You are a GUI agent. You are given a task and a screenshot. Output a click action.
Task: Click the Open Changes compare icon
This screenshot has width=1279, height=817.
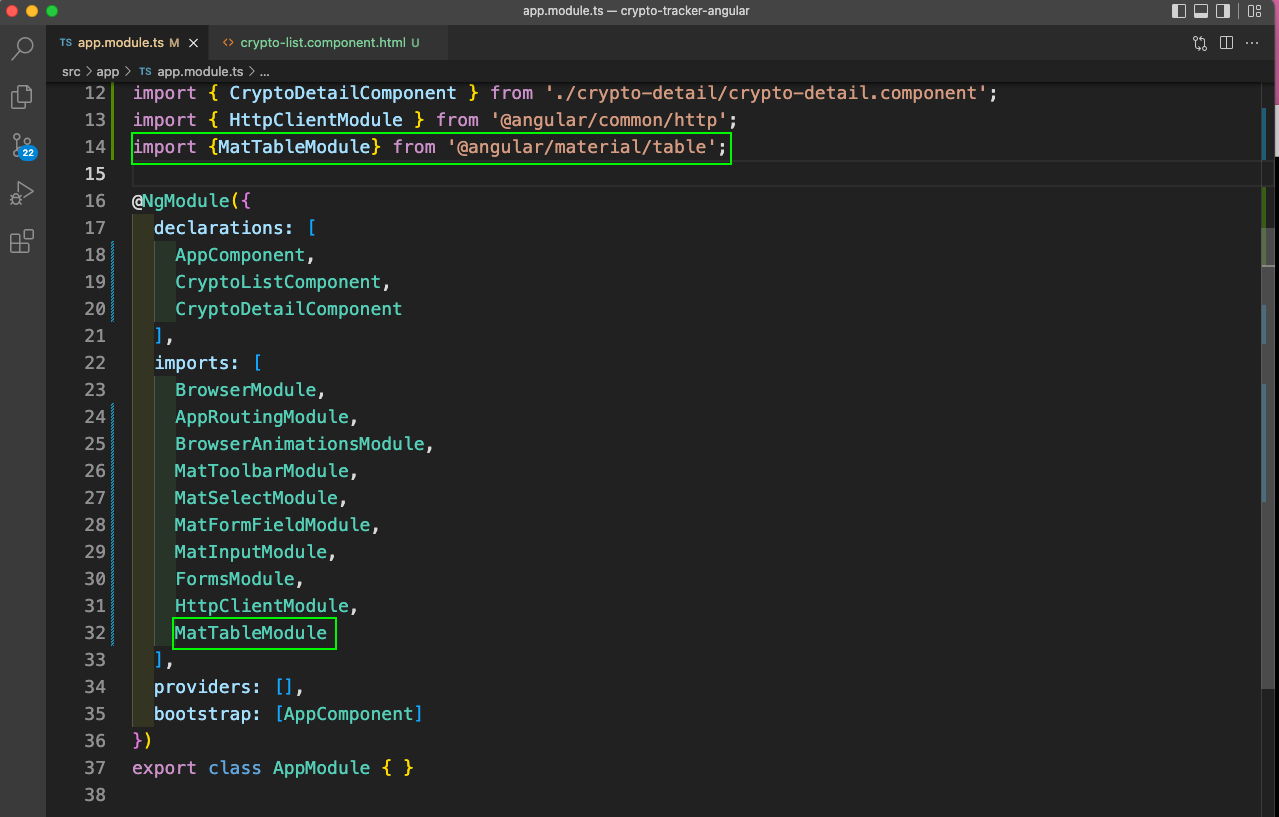tap(1200, 43)
